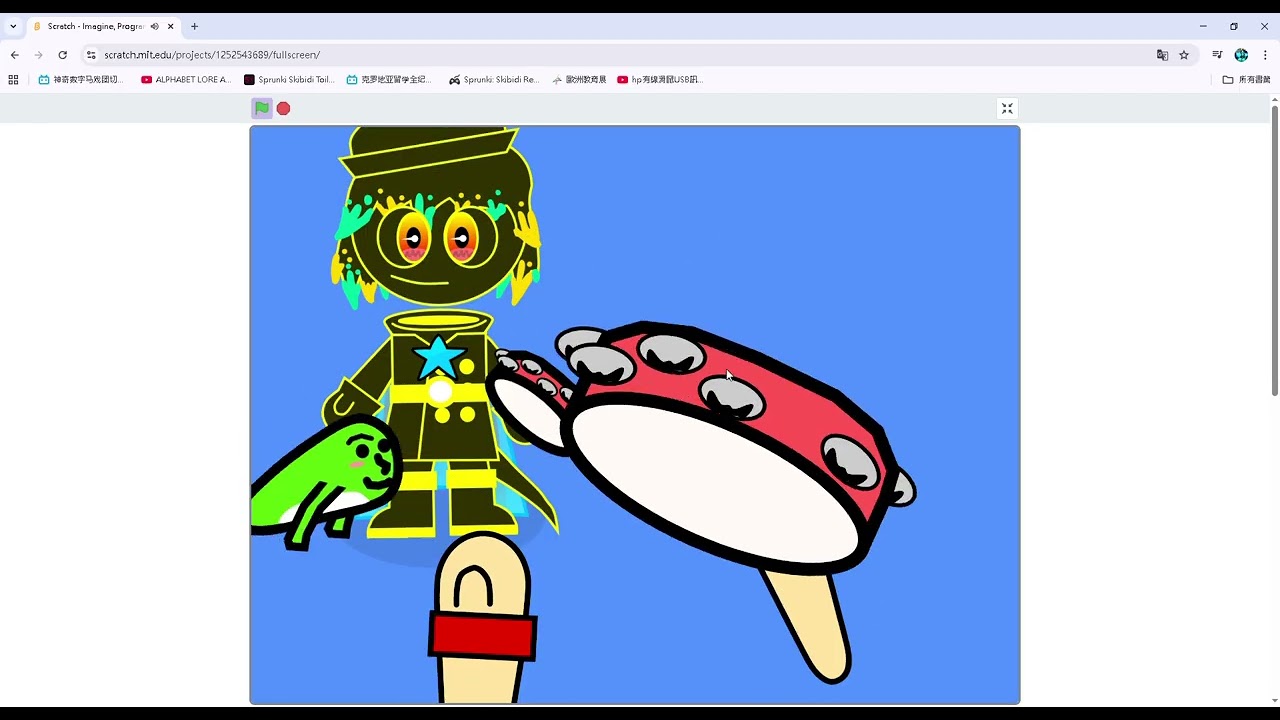Click the green frog sprite on stage

coord(325,480)
